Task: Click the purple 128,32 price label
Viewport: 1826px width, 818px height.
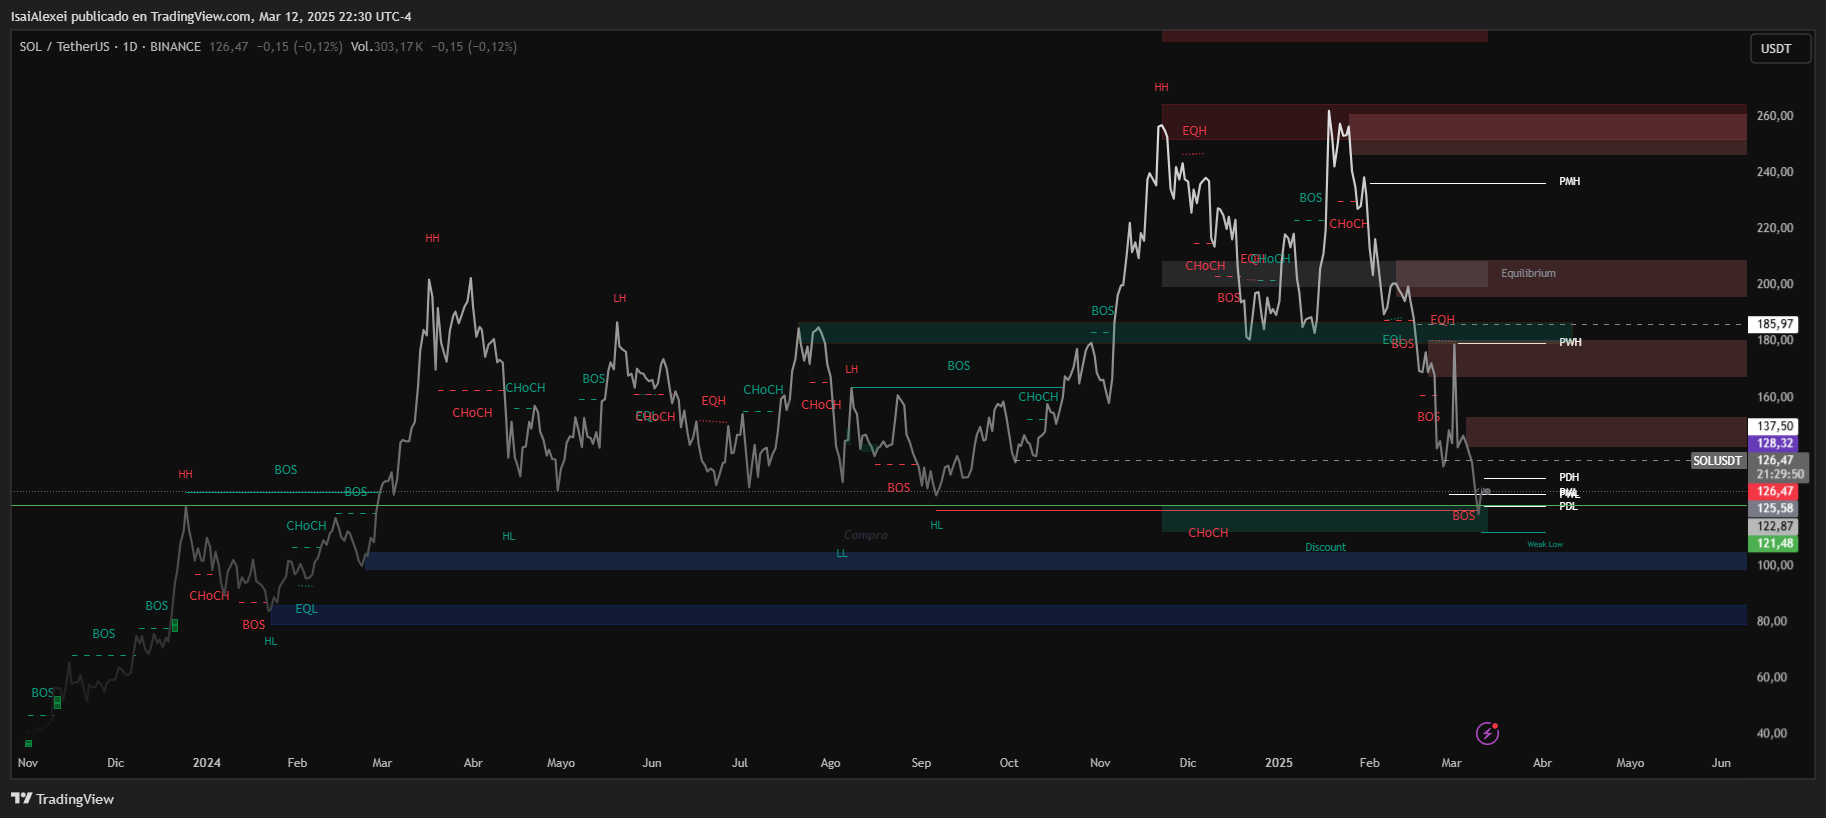Action: point(1774,443)
